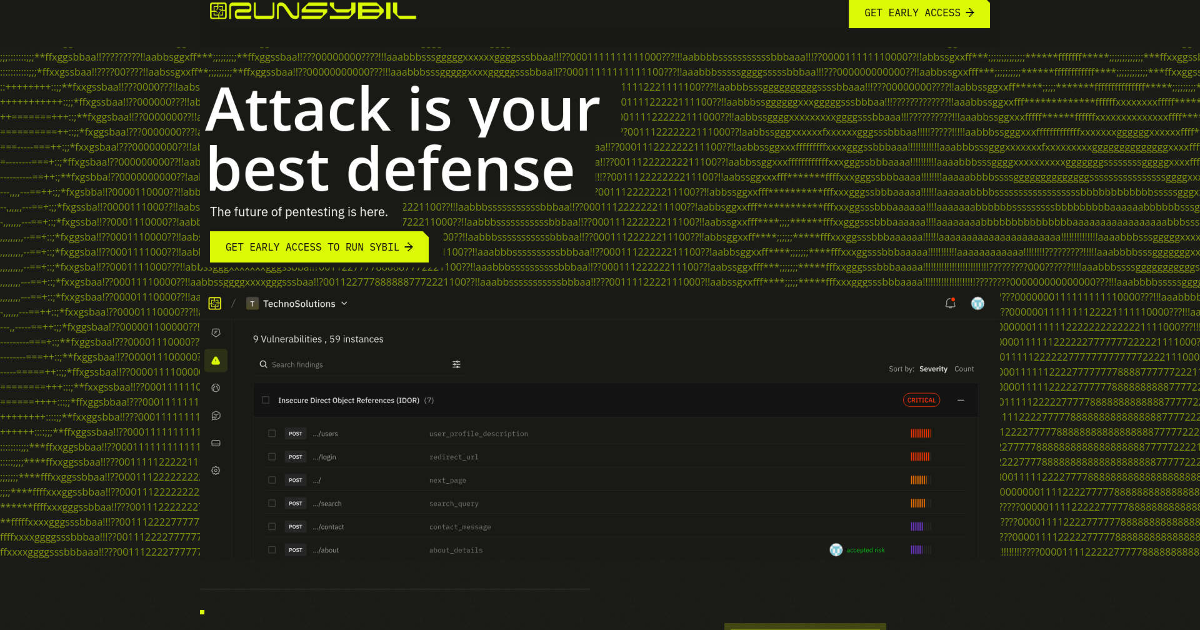This screenshot has width=1200, height=630.
Task: Open the settings gear in the sidebar
Action: click(x=216, y=470)
